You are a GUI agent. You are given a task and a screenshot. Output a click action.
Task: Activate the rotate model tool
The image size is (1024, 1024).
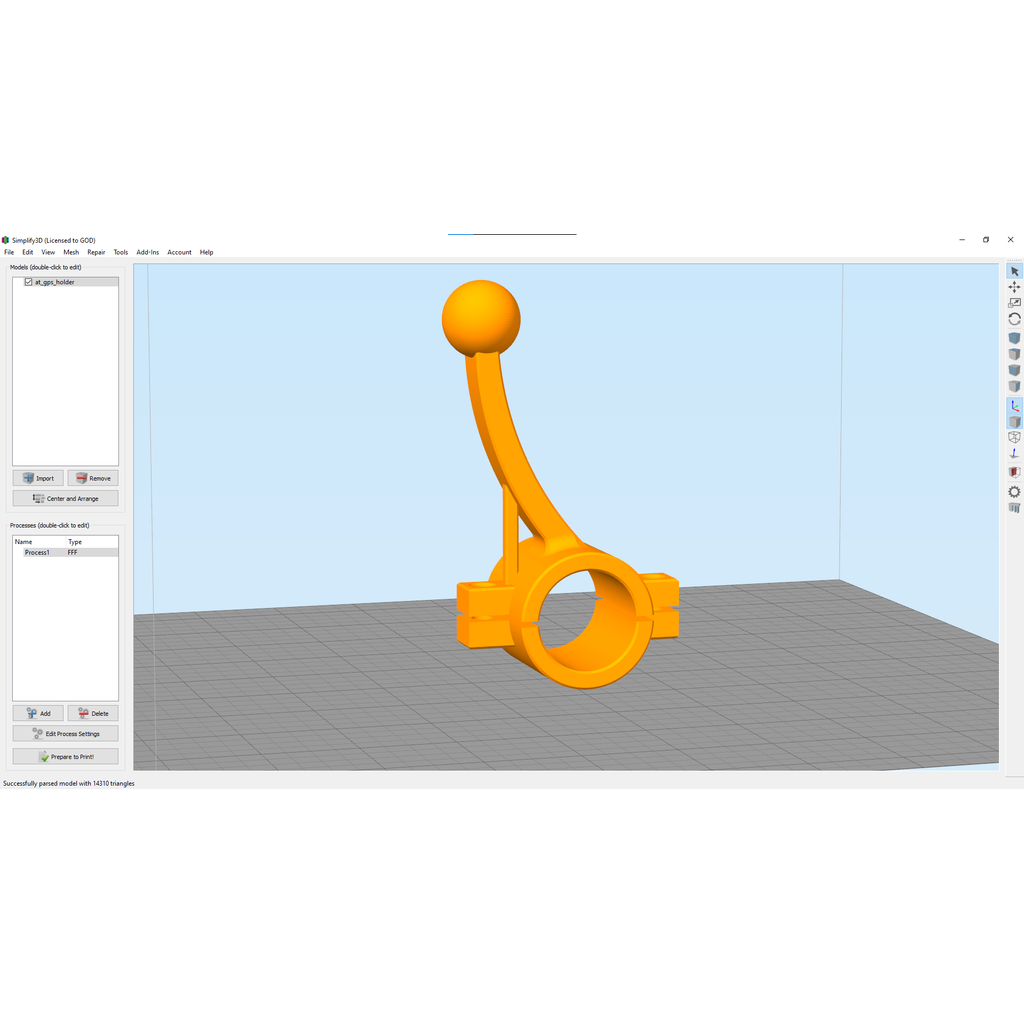1014,319
